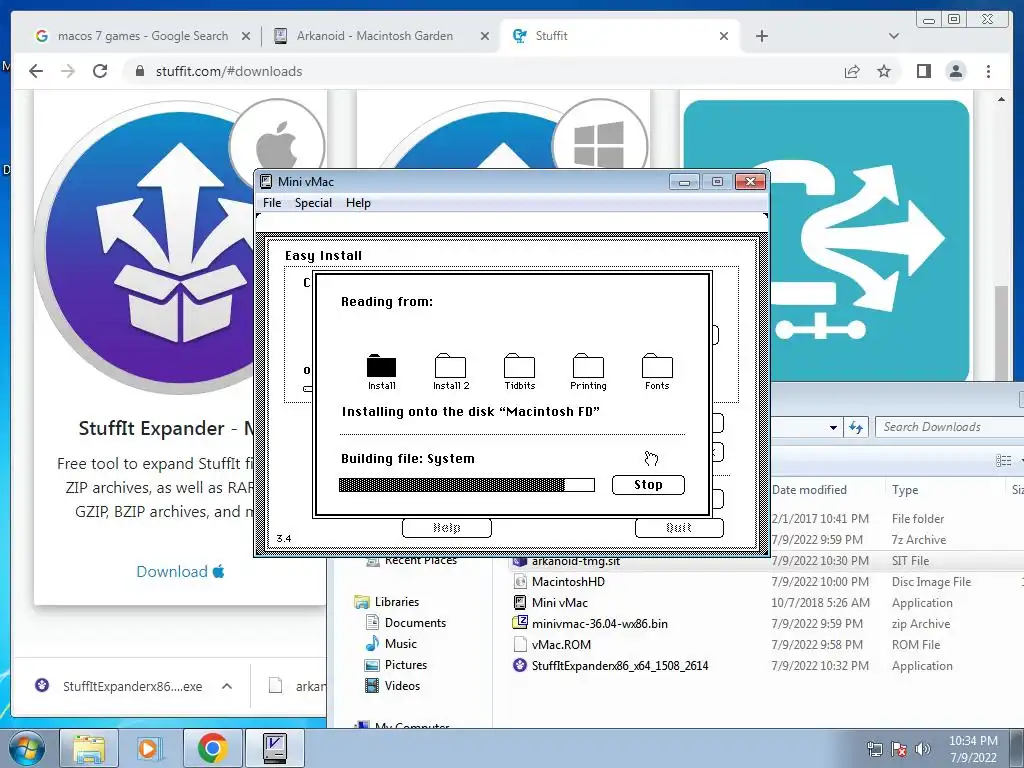The width and height of the screenshot is (1024, 768).
Task: Stop the system installation
Action: (x=648, y=485)
